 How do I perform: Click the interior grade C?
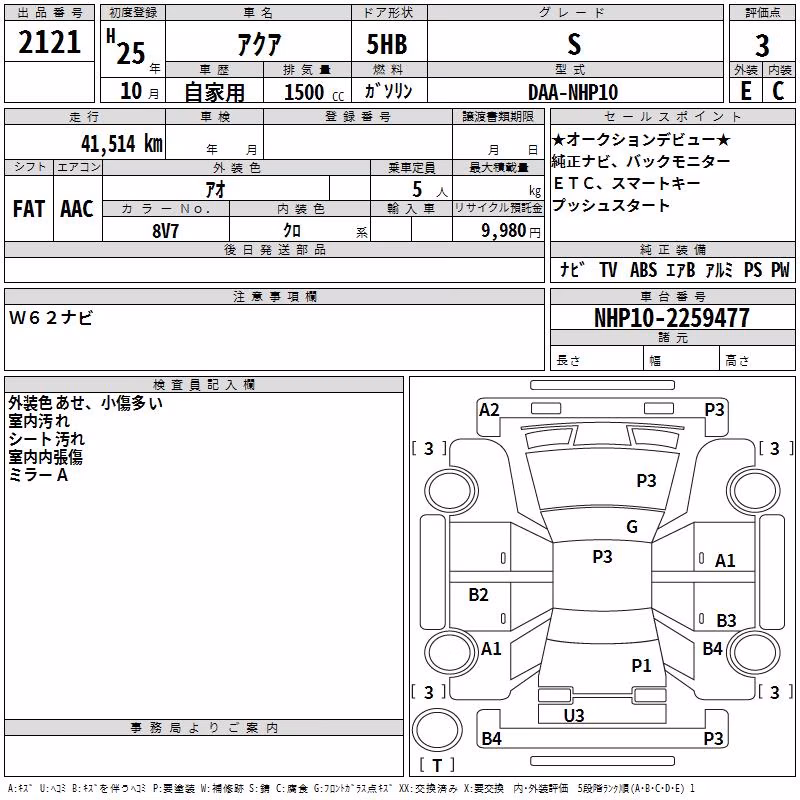coord(778,91)
